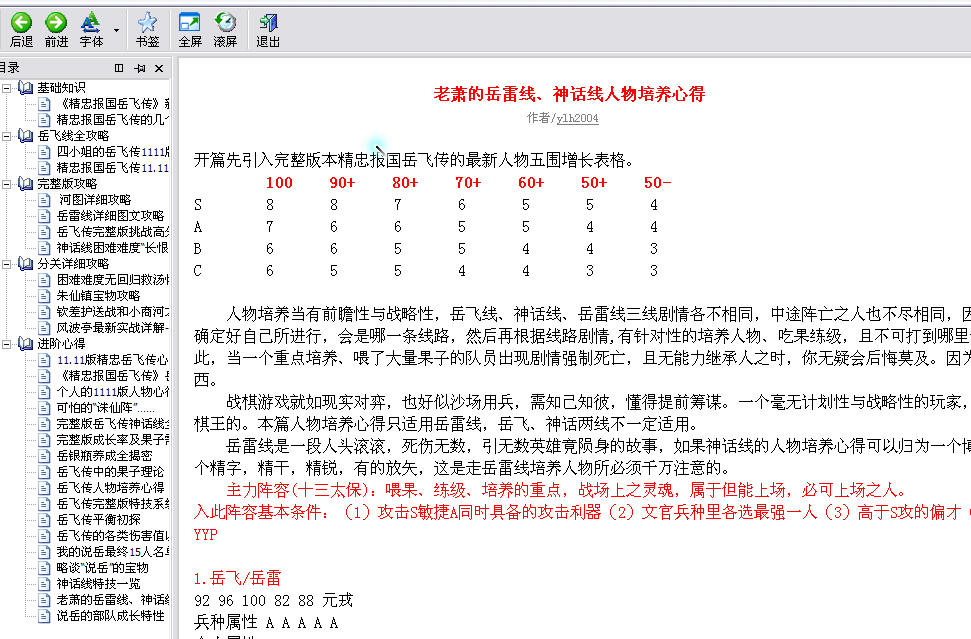Open 我的说岳最终15人名单 page

(113, 552)
